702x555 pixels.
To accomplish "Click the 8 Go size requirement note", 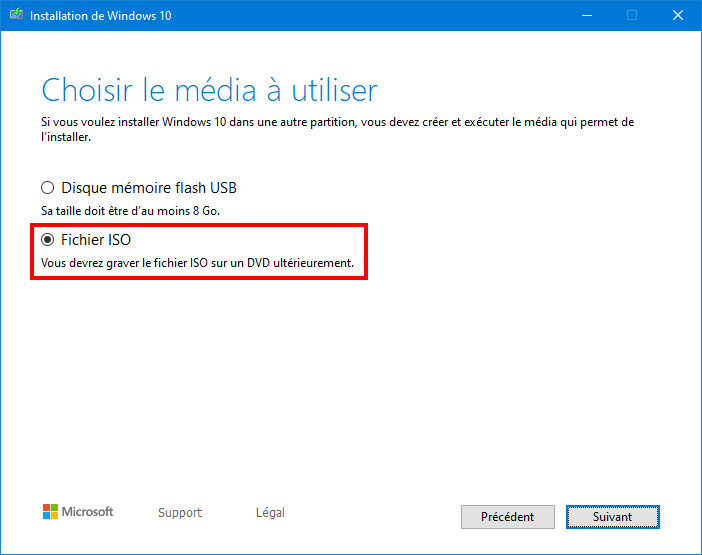I will pos(130,211).
